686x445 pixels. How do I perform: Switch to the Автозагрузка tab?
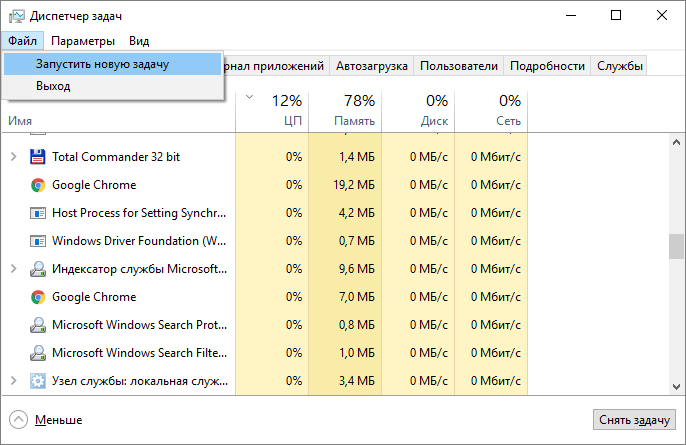tap(372, 66)
